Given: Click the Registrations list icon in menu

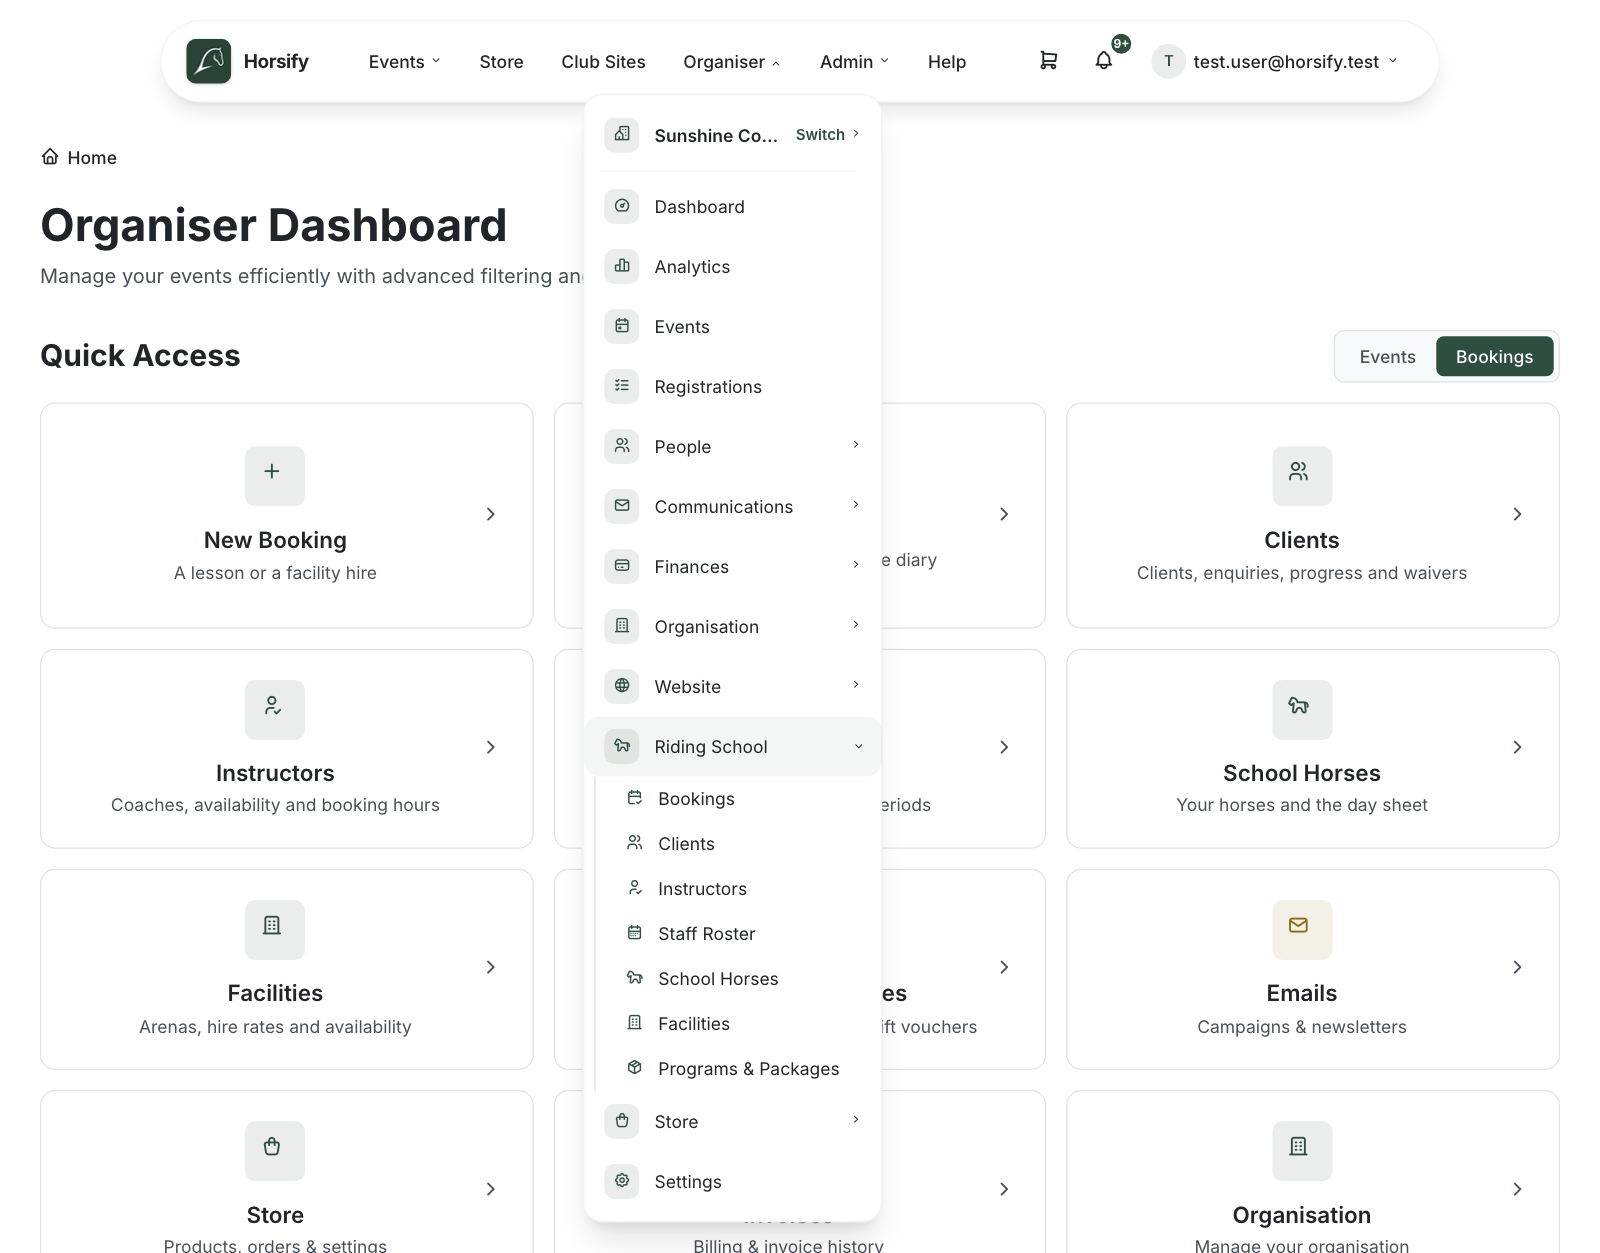Looking at the screenshot, I should [x=622, y=386].
